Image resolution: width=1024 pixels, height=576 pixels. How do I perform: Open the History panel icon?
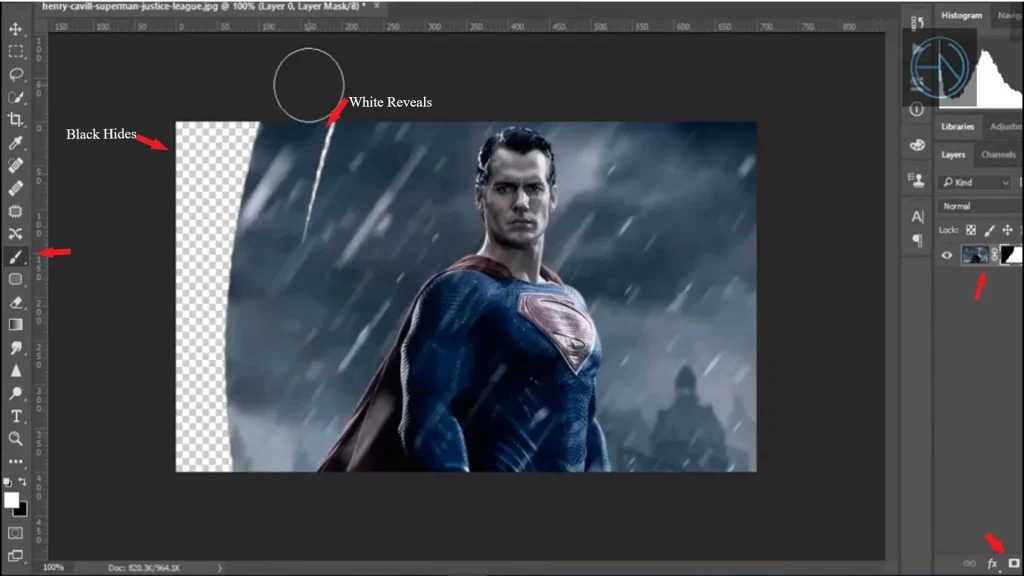[917, 23]
